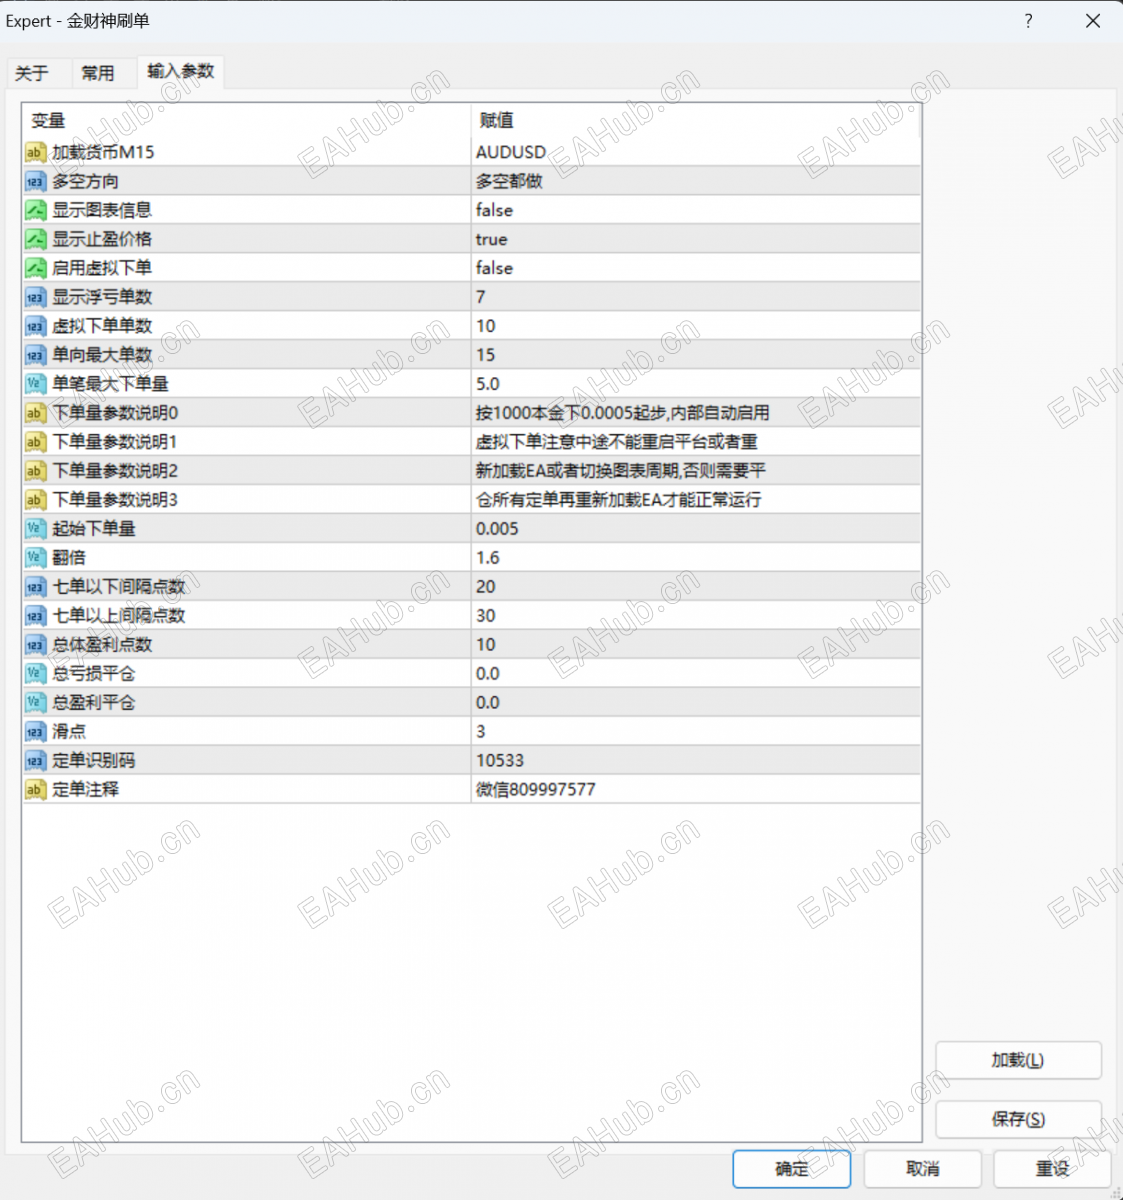This screenshot has width=1123, height=1200.
Task: Click the integer icon beside 显示浮亏单数
Action: [35, 297]
